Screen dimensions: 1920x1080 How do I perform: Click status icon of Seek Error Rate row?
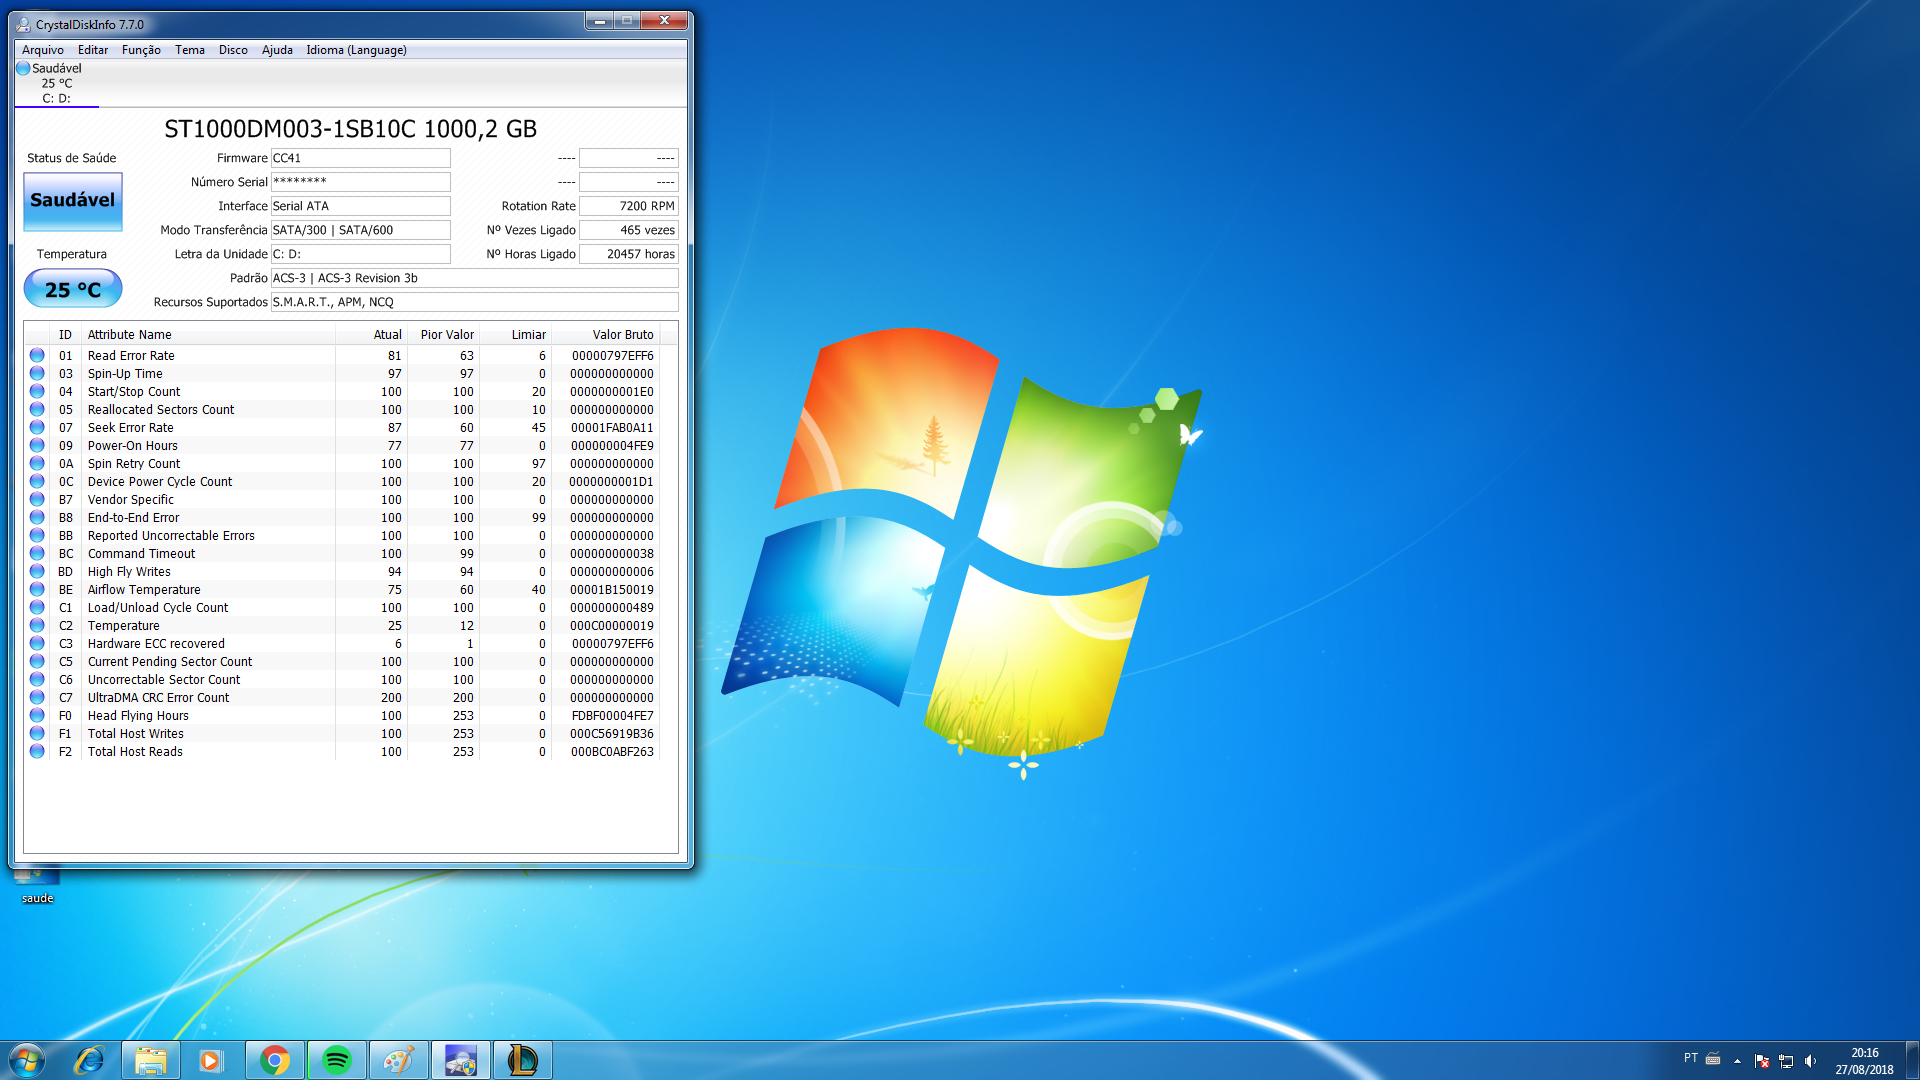[37, 427]
